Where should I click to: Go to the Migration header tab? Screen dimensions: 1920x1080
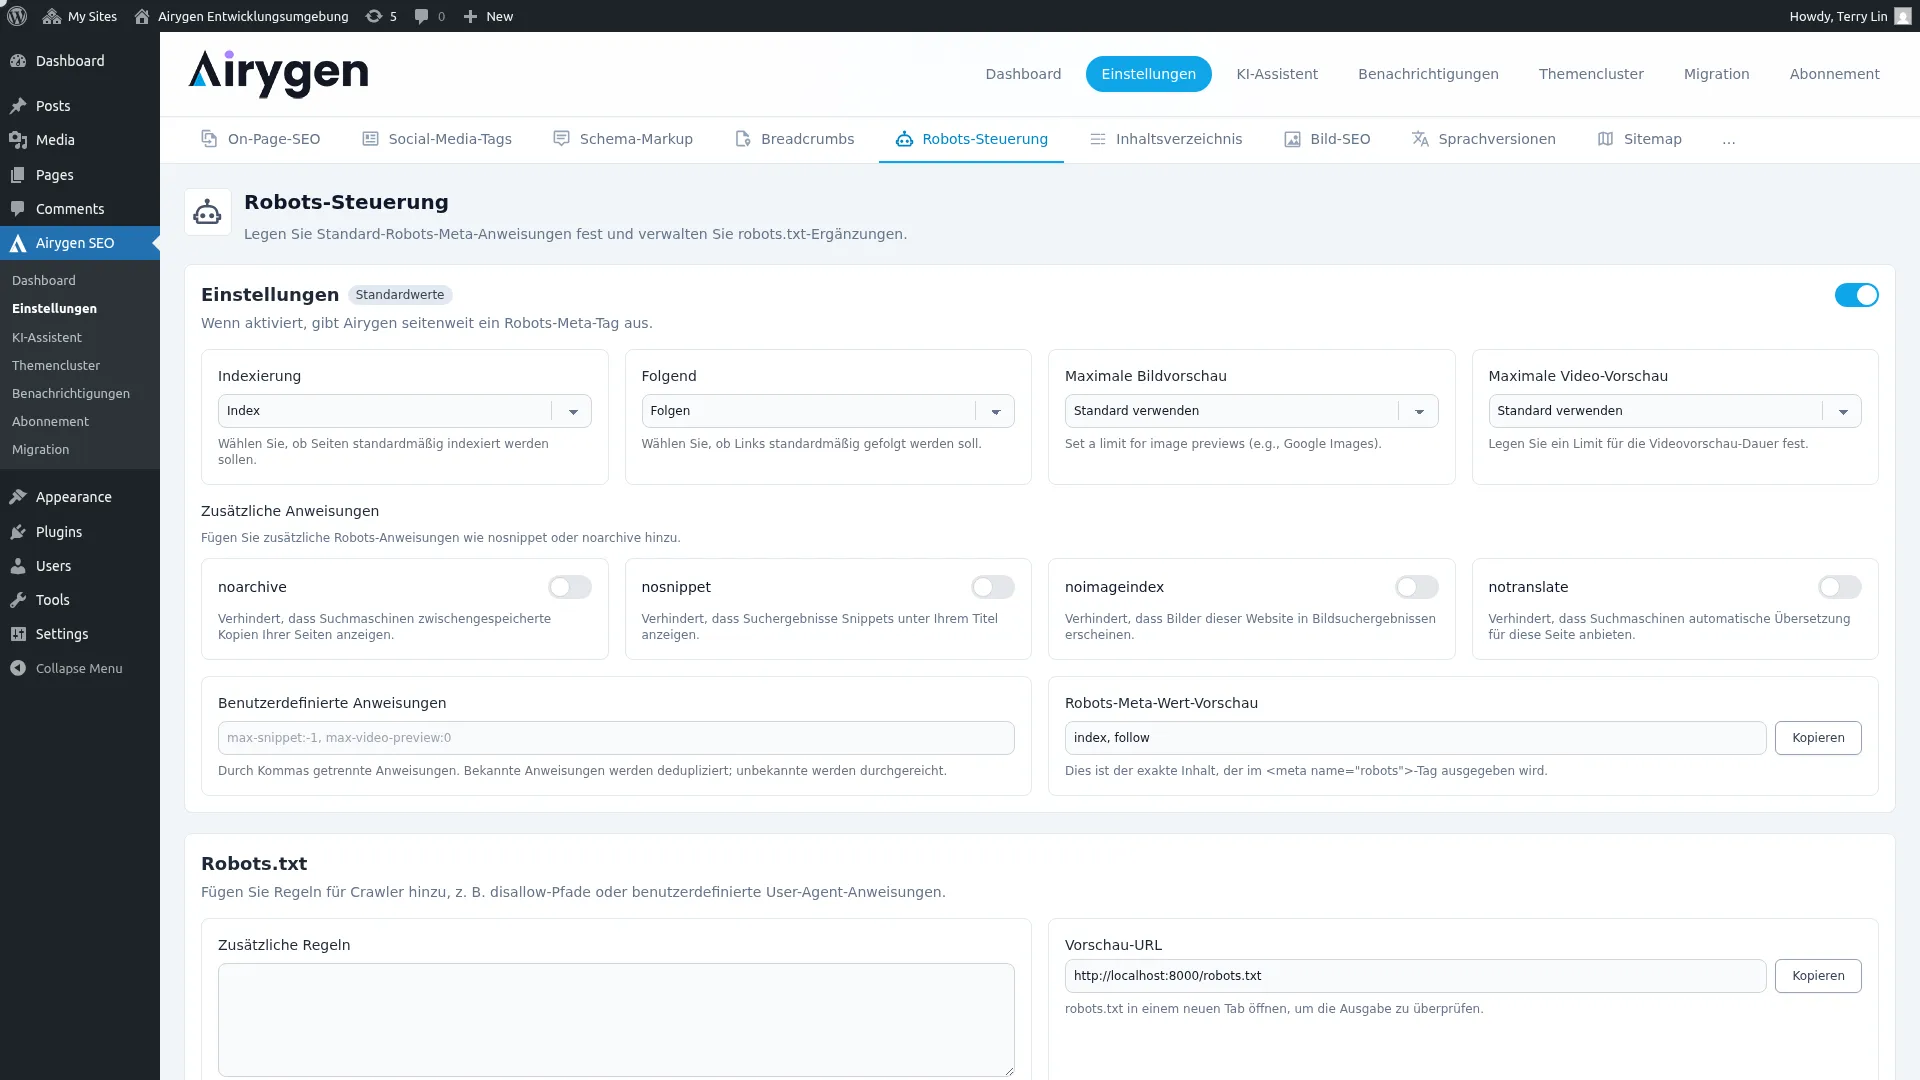1716,74
